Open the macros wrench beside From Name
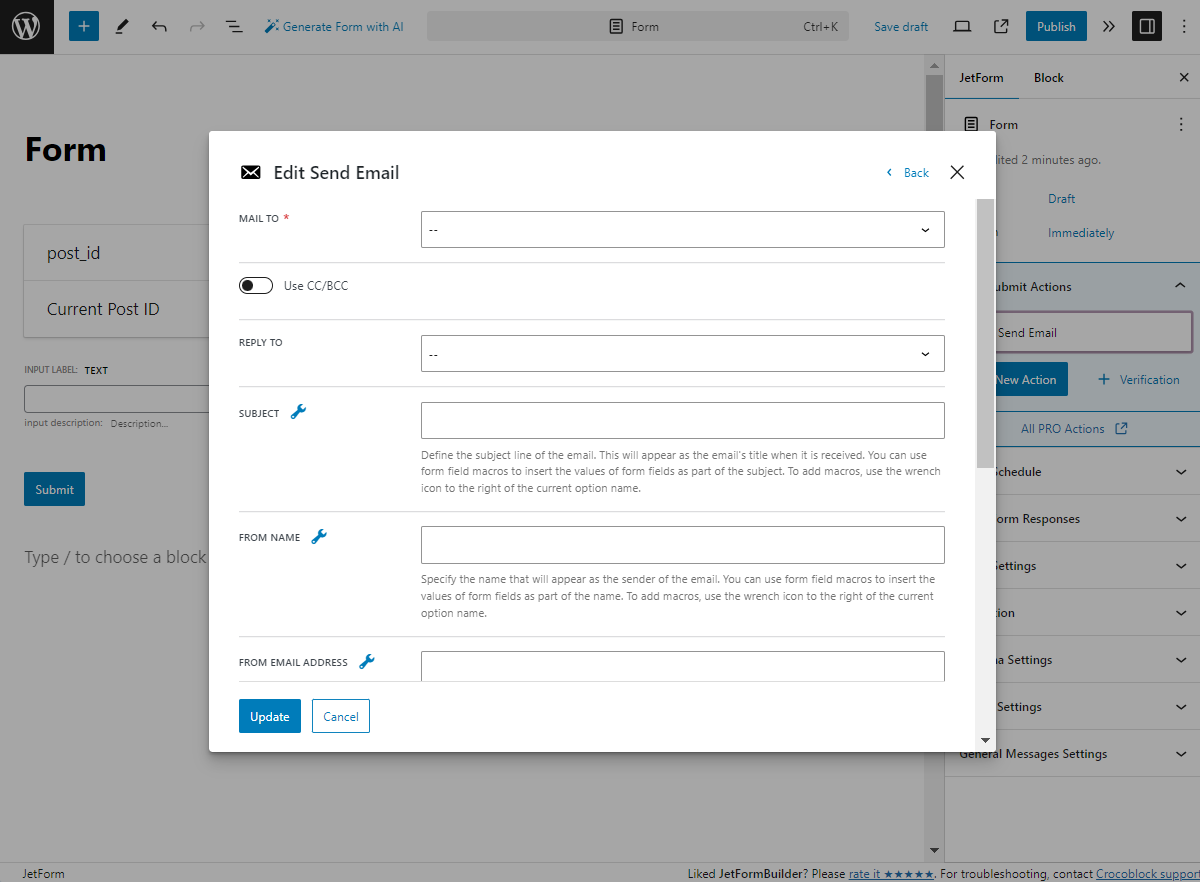This screenshot has width=1200, height=882. click(319, 535)
